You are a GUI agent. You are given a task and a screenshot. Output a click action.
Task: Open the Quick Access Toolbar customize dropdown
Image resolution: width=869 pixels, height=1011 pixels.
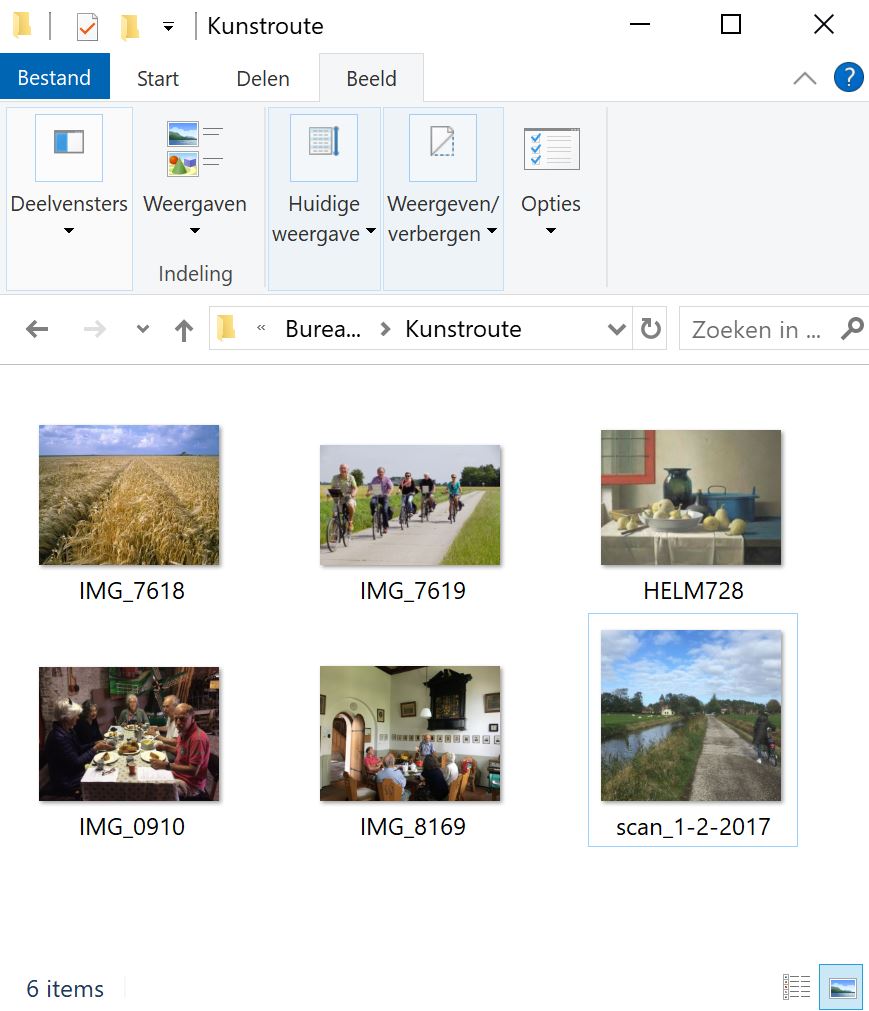point(168,27)
